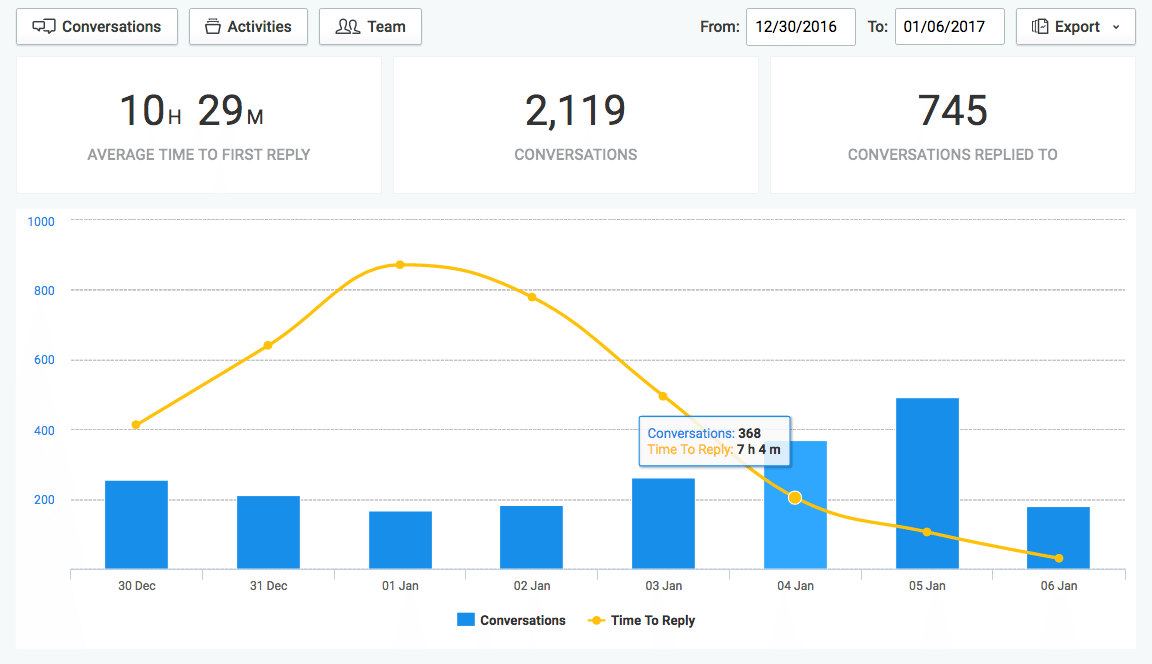Open the To date picker showing 01/06/2017
Screen dimensions: 1152x664
(x=949, y=27)
